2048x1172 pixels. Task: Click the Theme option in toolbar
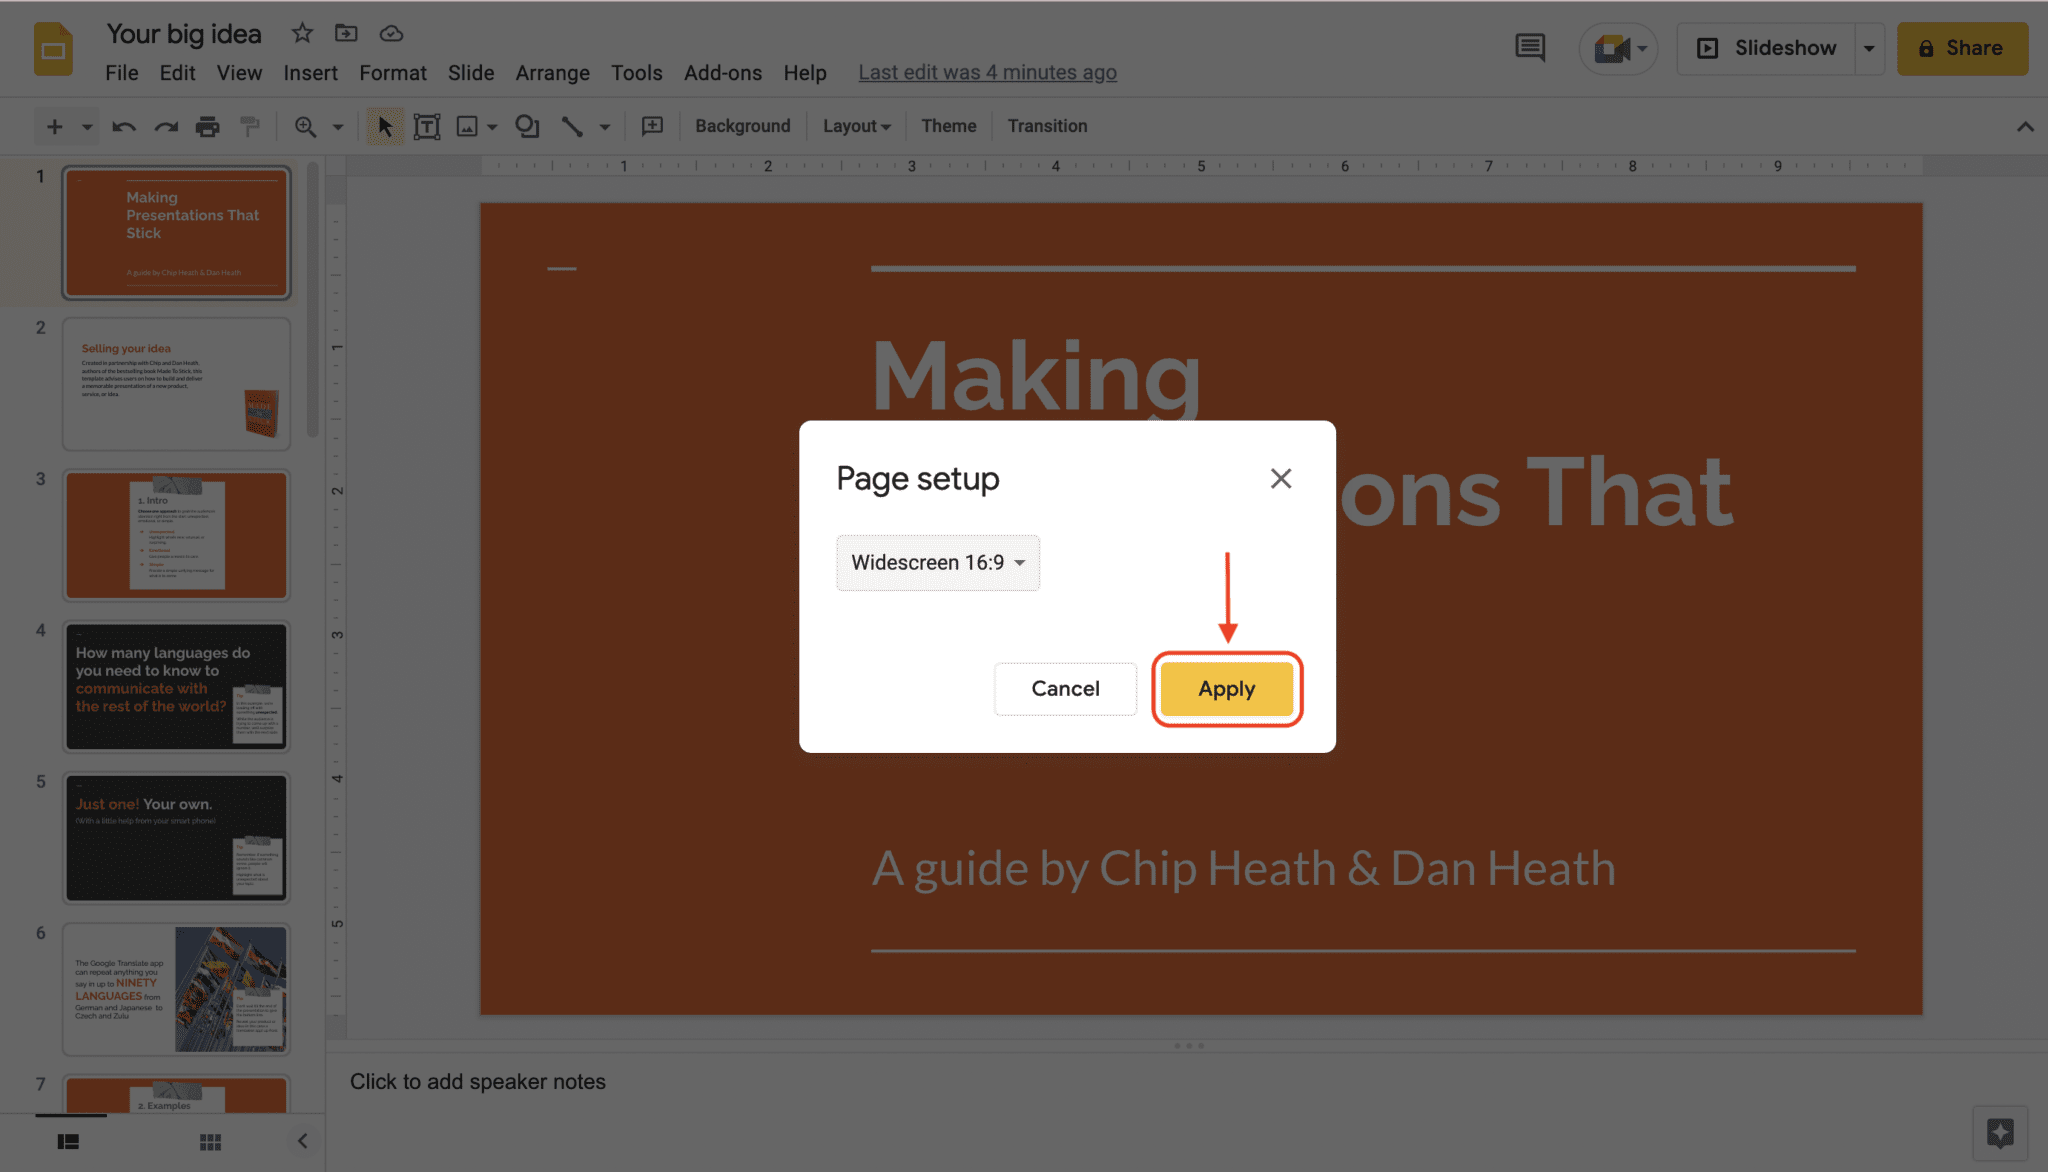click(947, 125)
